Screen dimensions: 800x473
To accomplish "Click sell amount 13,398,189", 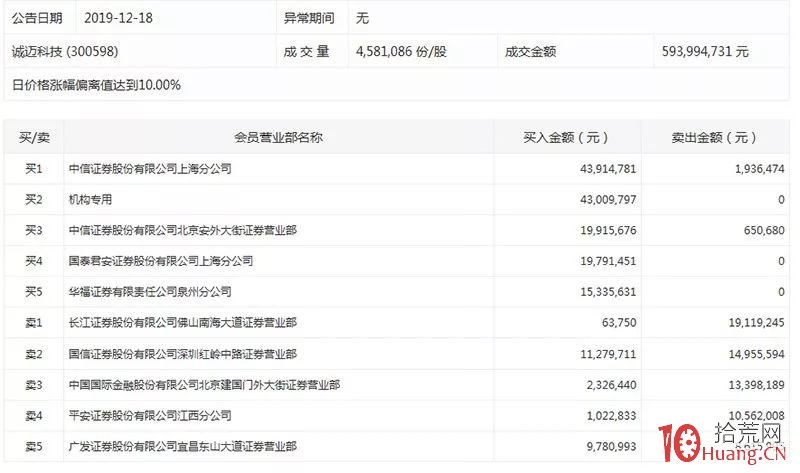I will 757,385.
